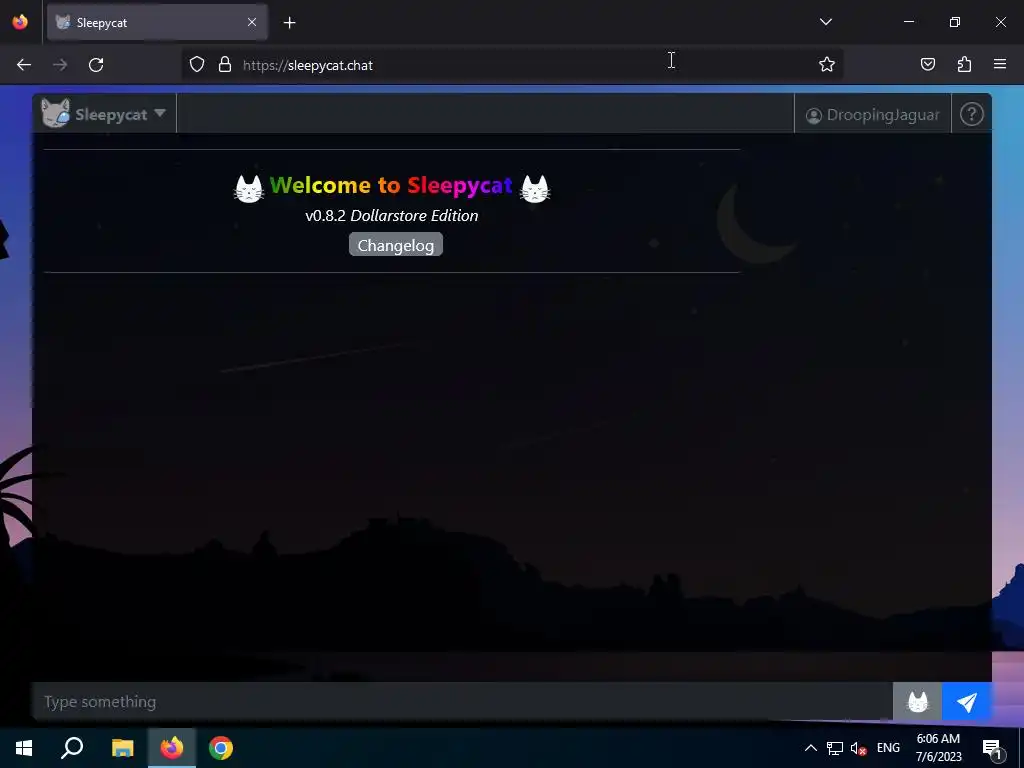The height and width of the screenshot is (768, 1024).
Task: Save page to Pocket
Action: [x=928, y=64]
